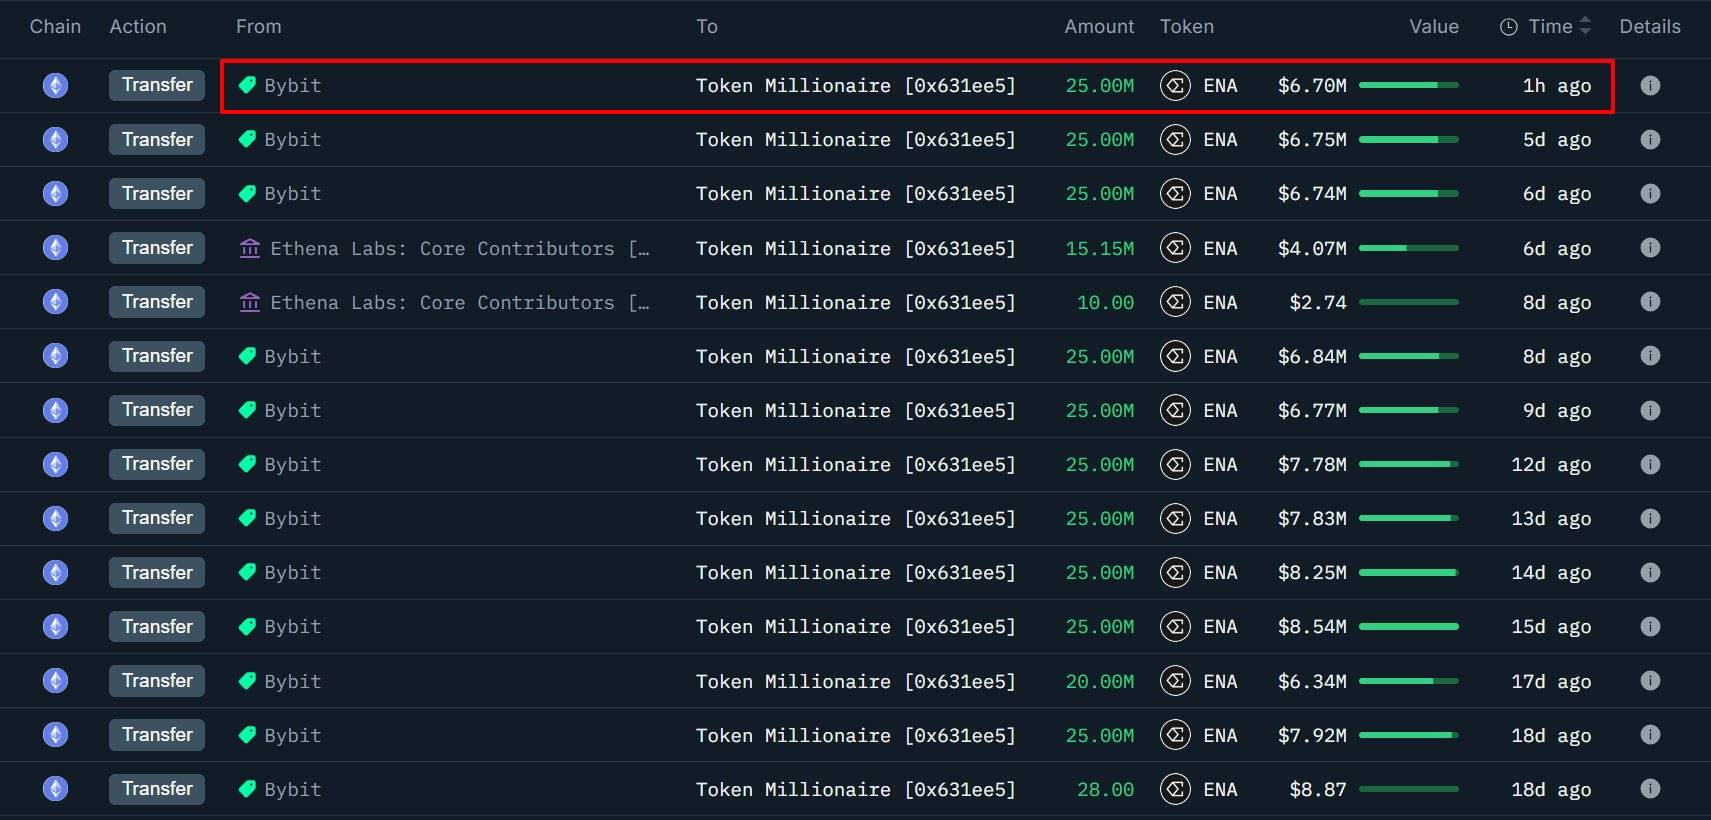Viewport: 1711px width, 820px height.
Task: Click the Amount column header
Action: [1098, 27]
